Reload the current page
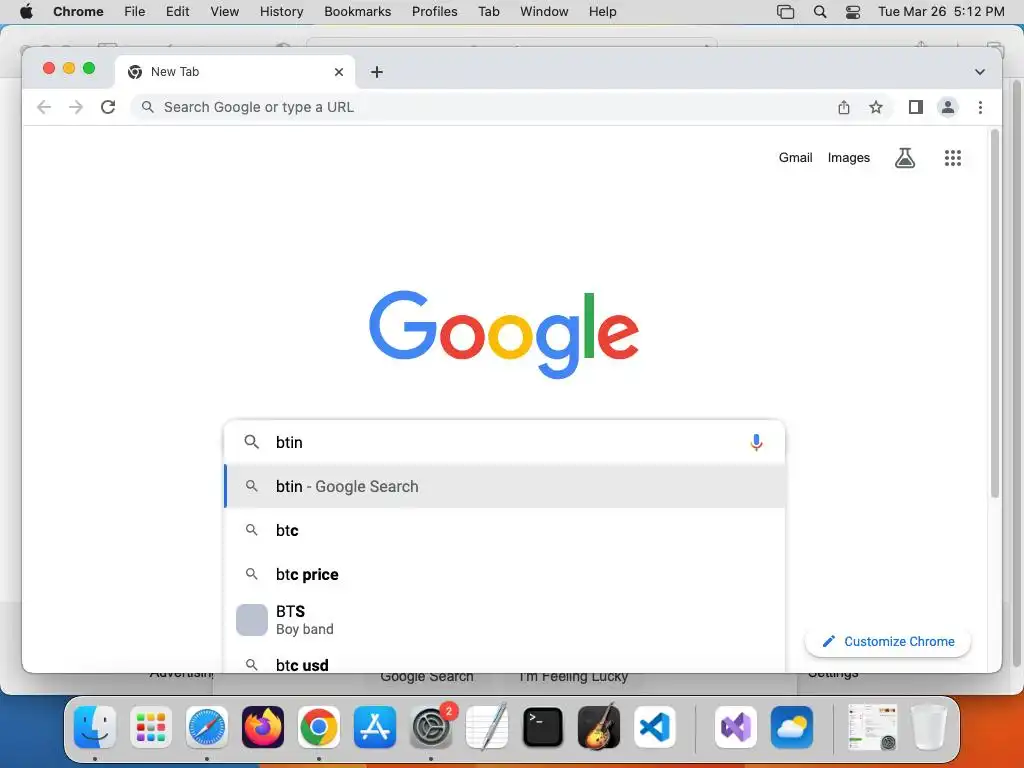The width and height of the screenshot is (1024, 768). coord(108,107)
